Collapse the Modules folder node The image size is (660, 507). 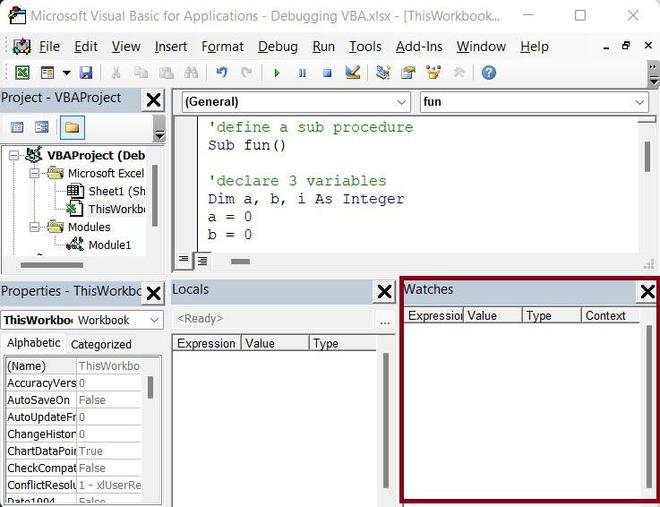[34, 227]
